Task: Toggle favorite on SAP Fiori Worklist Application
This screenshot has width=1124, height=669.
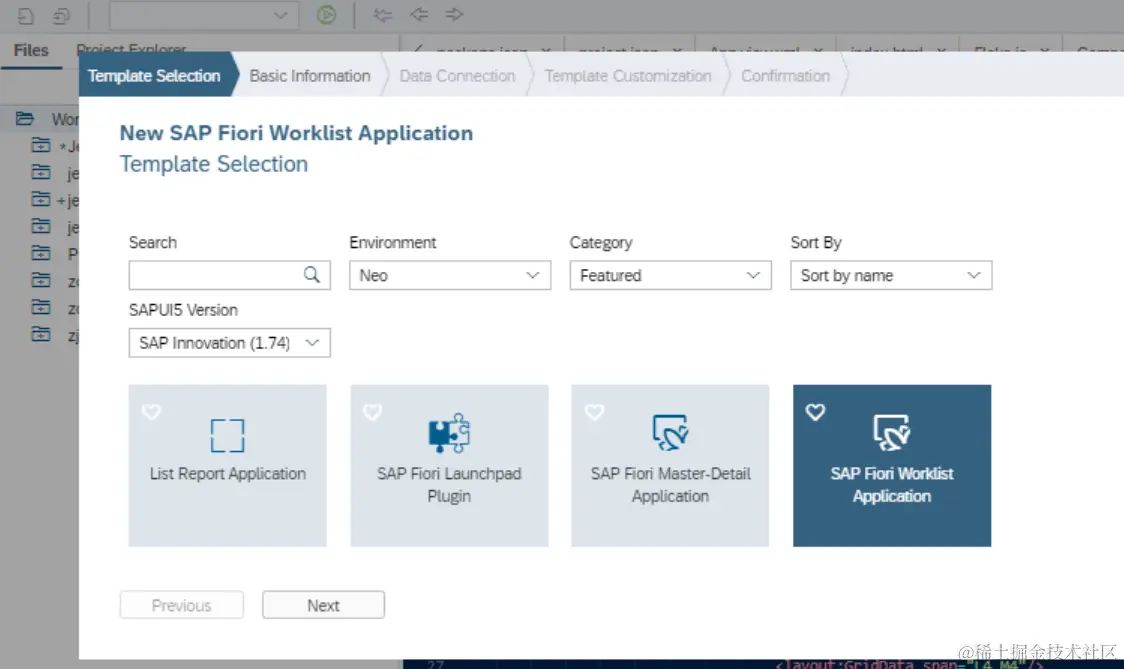Action: tap(815, 412)
